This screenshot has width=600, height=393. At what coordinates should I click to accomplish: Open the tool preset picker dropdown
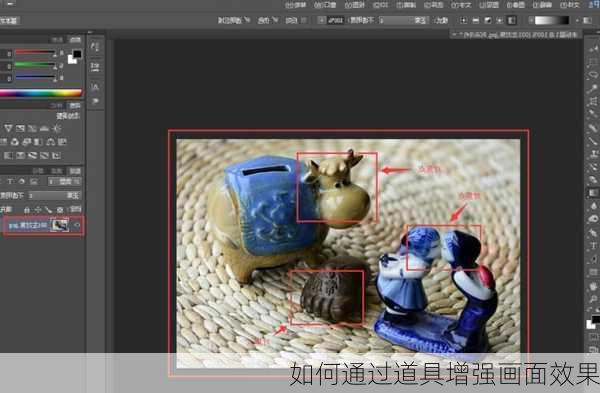(x=577, y=20)
